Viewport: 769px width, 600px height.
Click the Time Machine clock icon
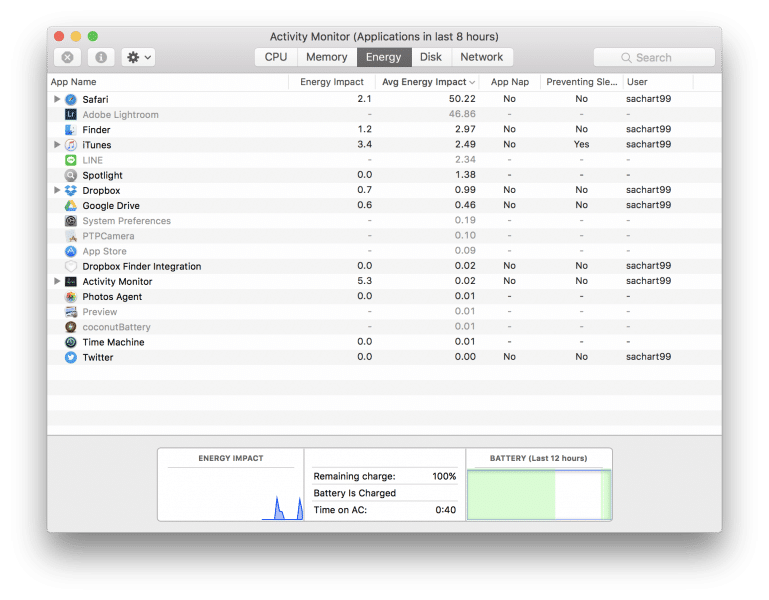[71, 342]
